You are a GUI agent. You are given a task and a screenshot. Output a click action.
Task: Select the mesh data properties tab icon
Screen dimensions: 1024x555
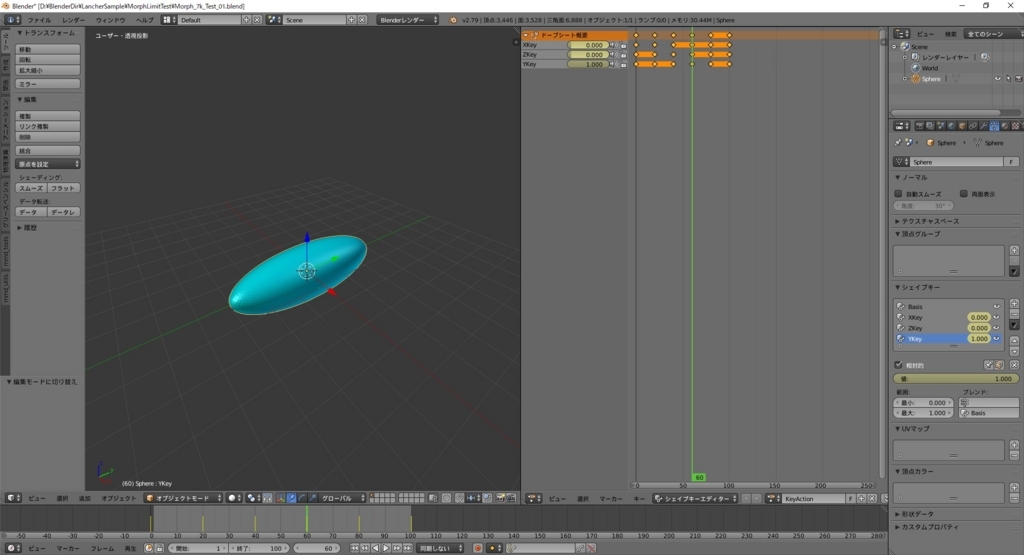[994, 126]
